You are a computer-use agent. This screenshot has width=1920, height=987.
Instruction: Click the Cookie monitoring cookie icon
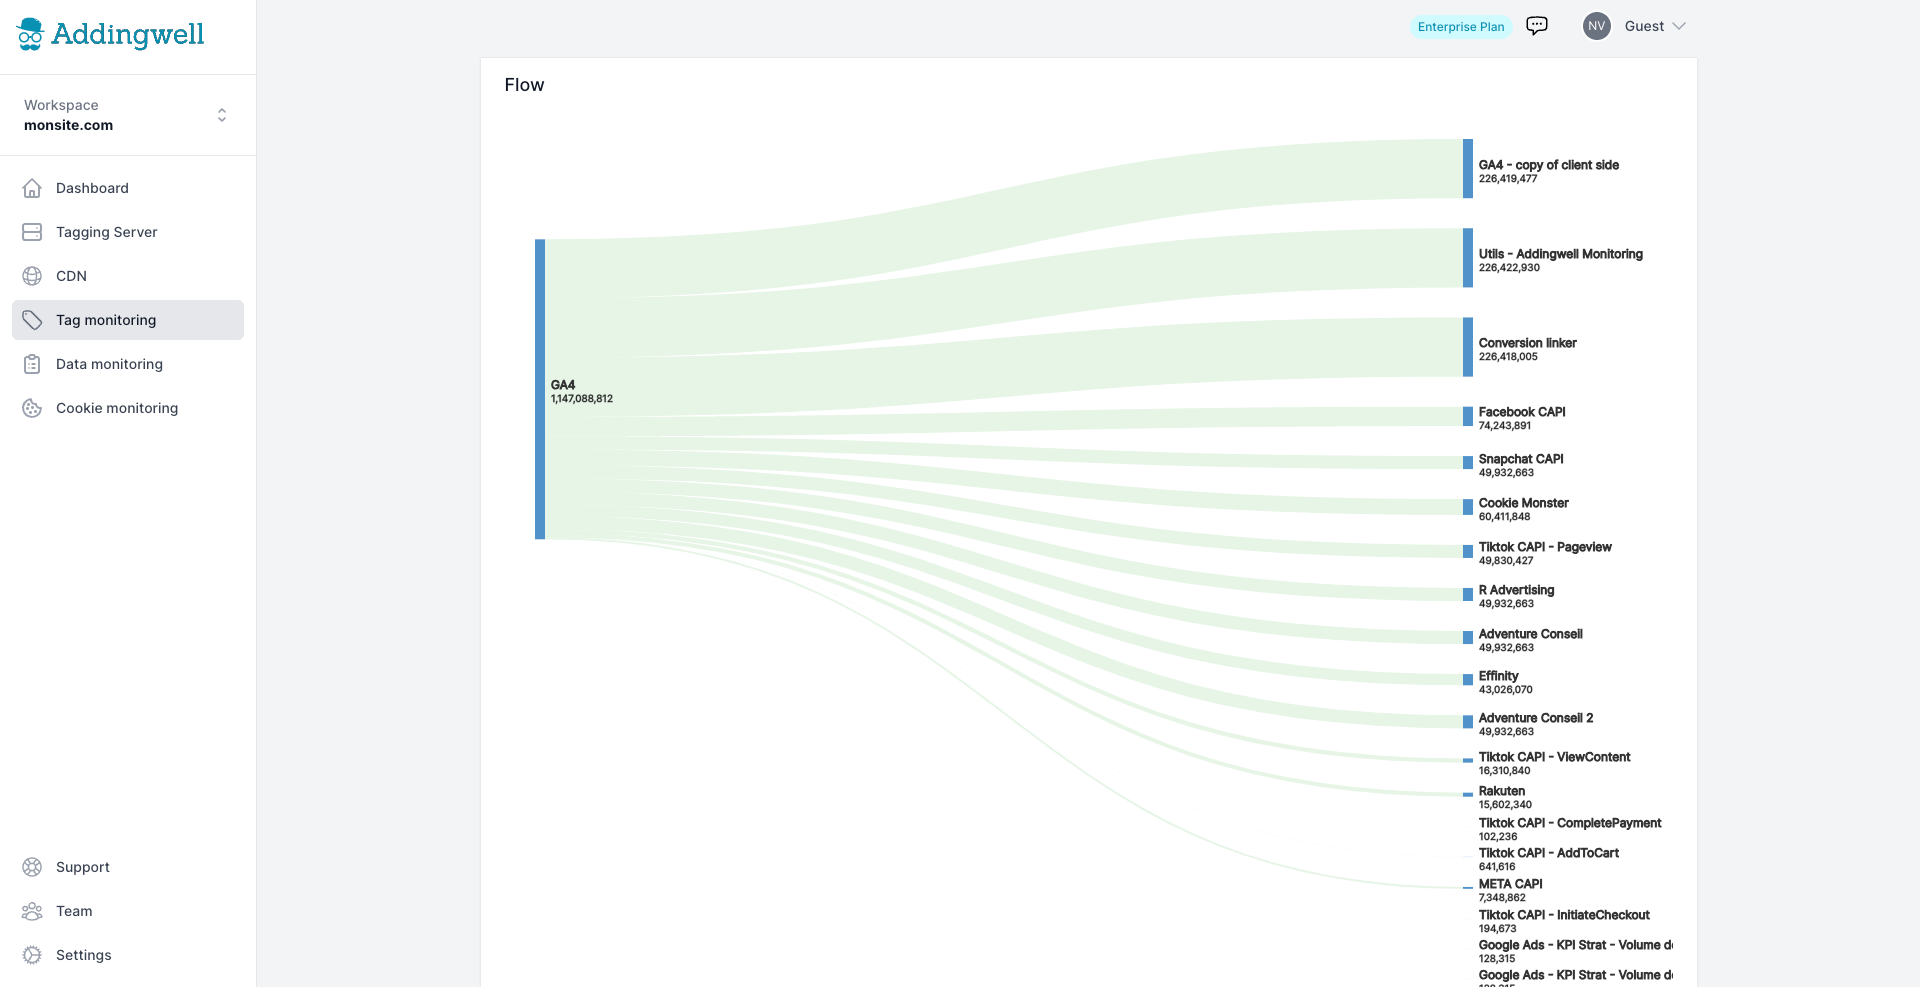click(32, 408)
